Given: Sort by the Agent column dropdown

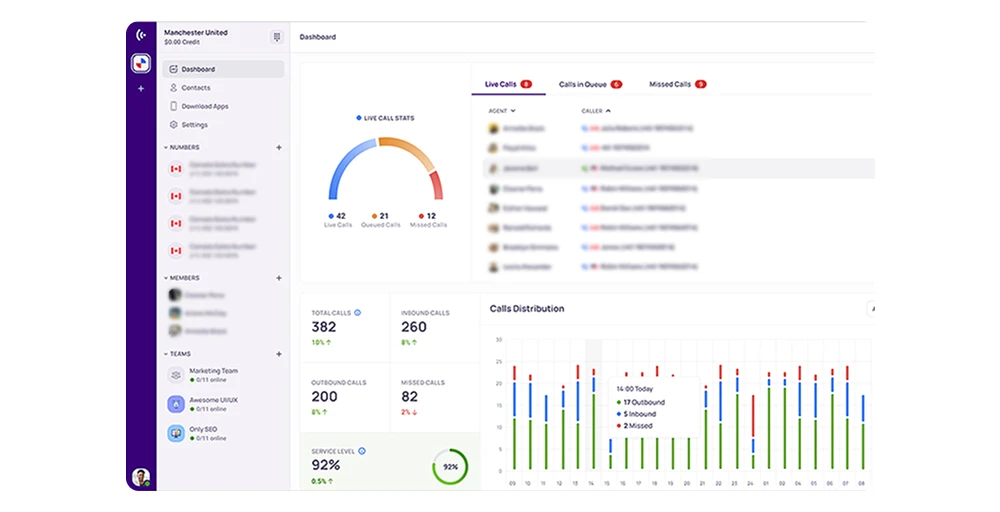Looking at the screenshot, I should pyautogui.click(x=502, y=111).
